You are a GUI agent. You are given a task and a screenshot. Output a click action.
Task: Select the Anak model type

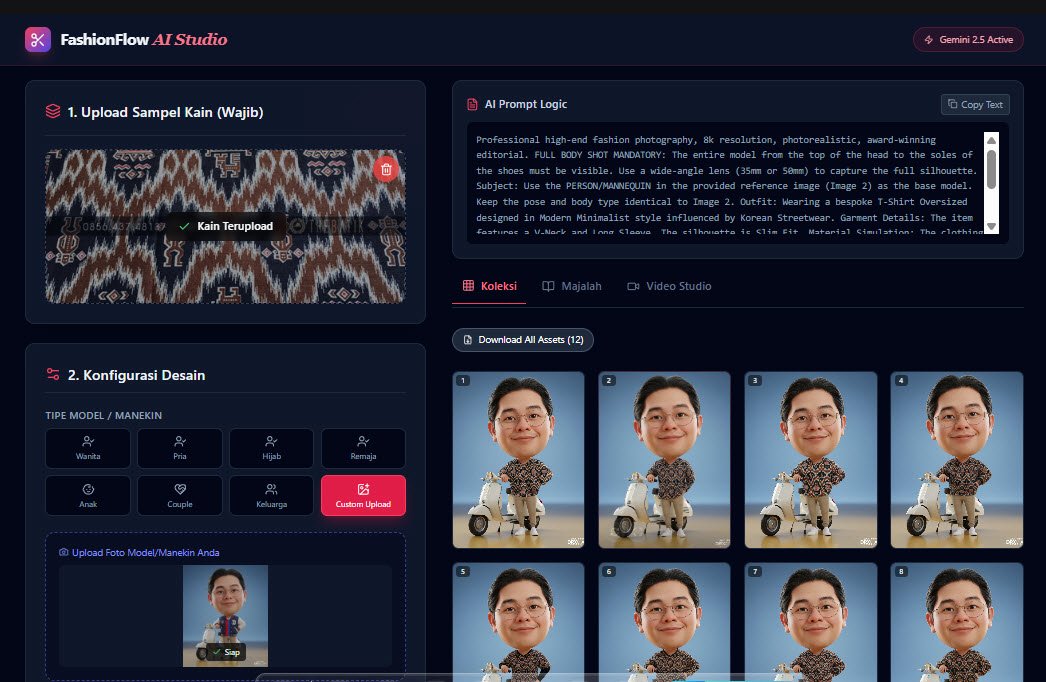click(x=88, y=496)
